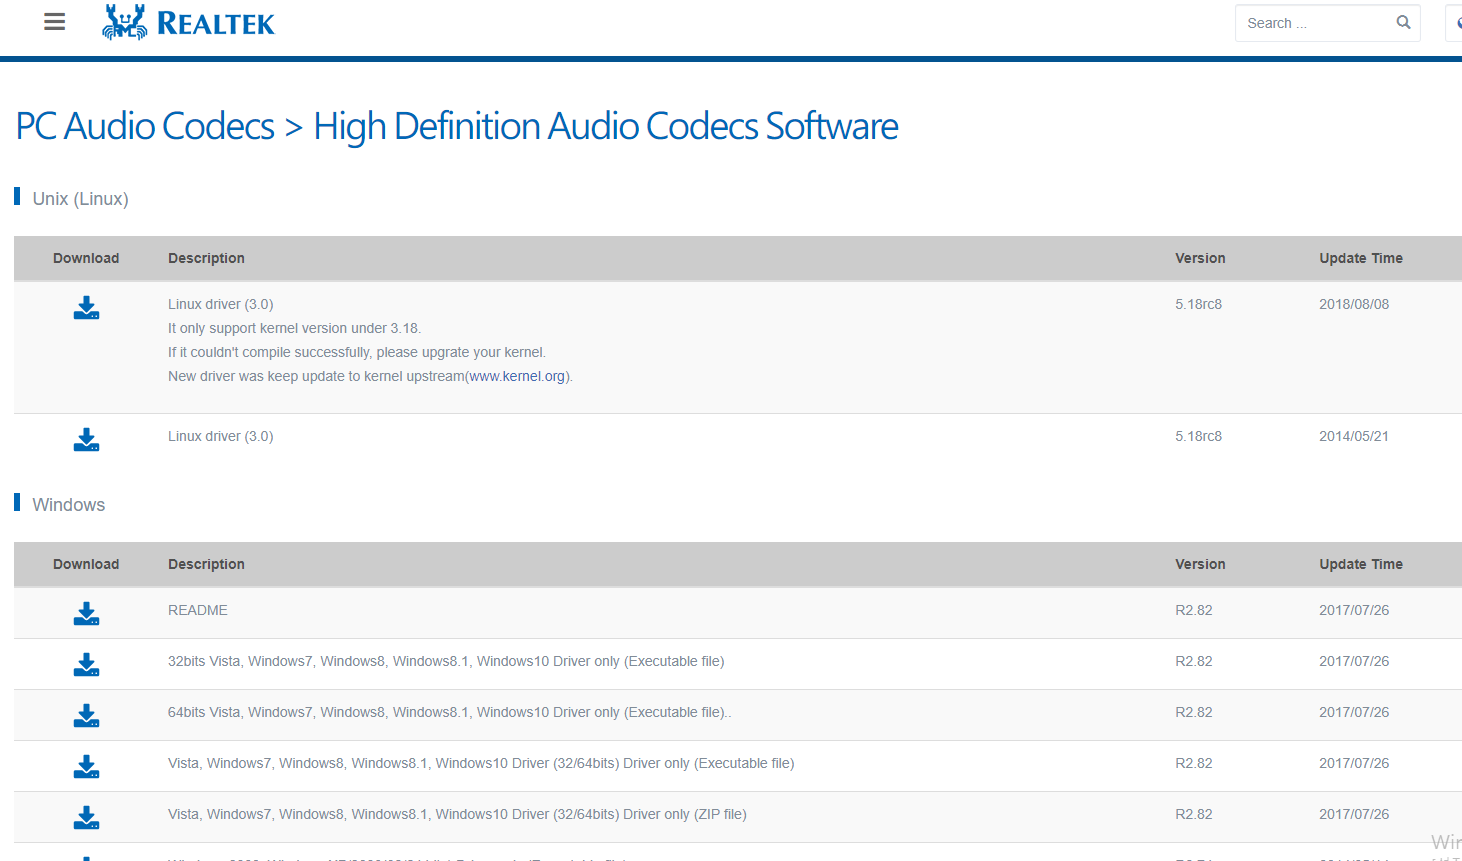The image size is (1462, 861).
Task: Open the www.kernel.org link
Action: pyautogui.click(x=517, y=376)
